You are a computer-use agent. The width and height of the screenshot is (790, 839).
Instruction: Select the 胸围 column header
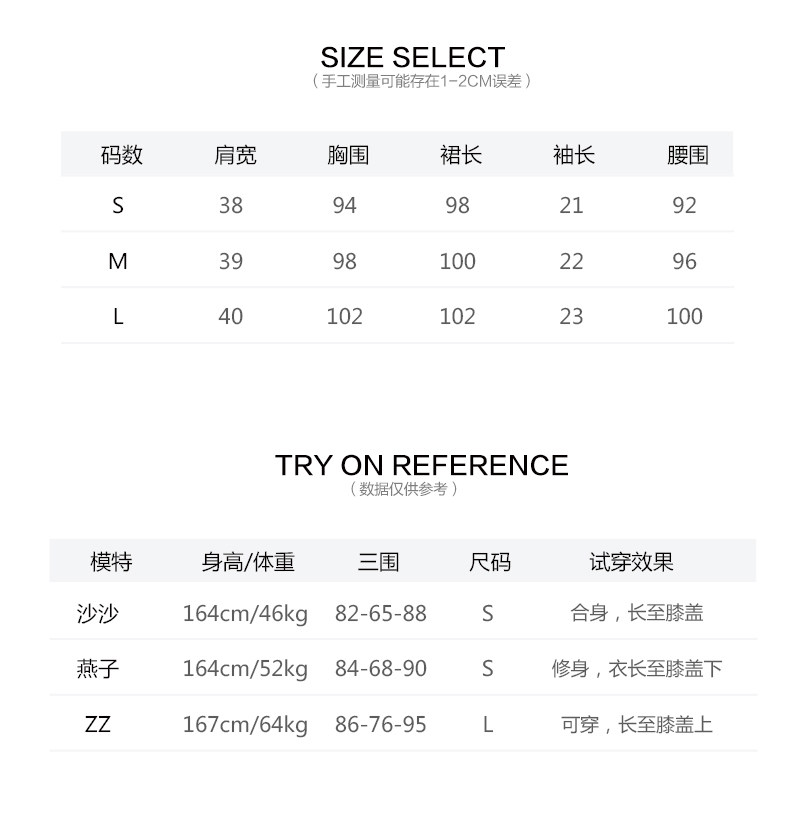point(348,155)
